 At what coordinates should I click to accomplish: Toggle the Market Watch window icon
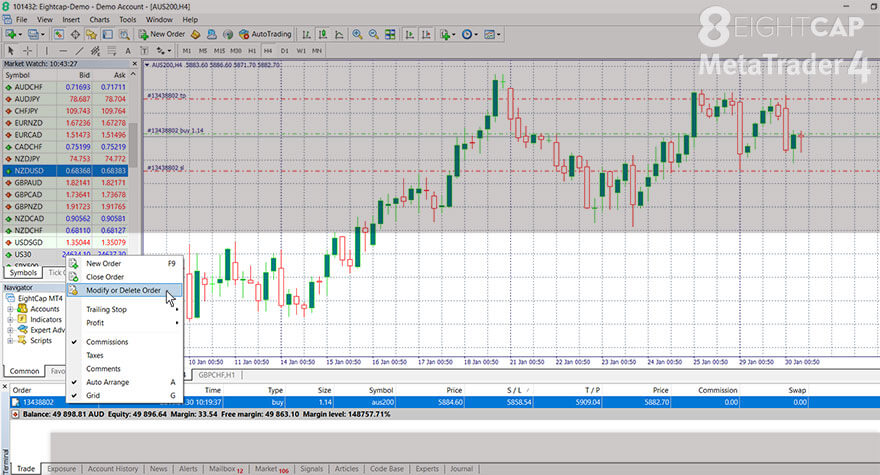pyautogui.click(x=58, y=34)
